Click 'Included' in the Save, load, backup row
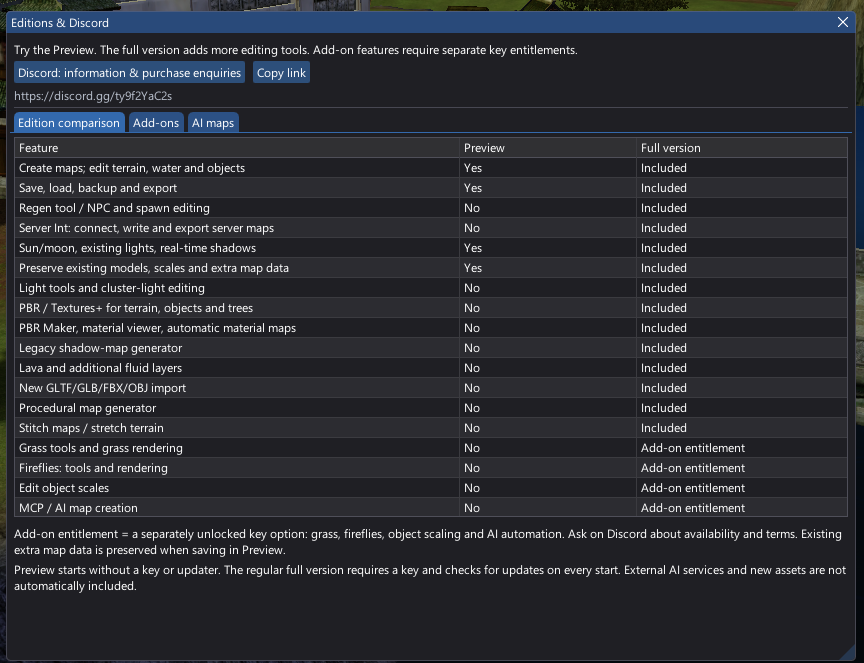This screenshot has height=663, width=864. pyautogui.click(x=742, y=188)
